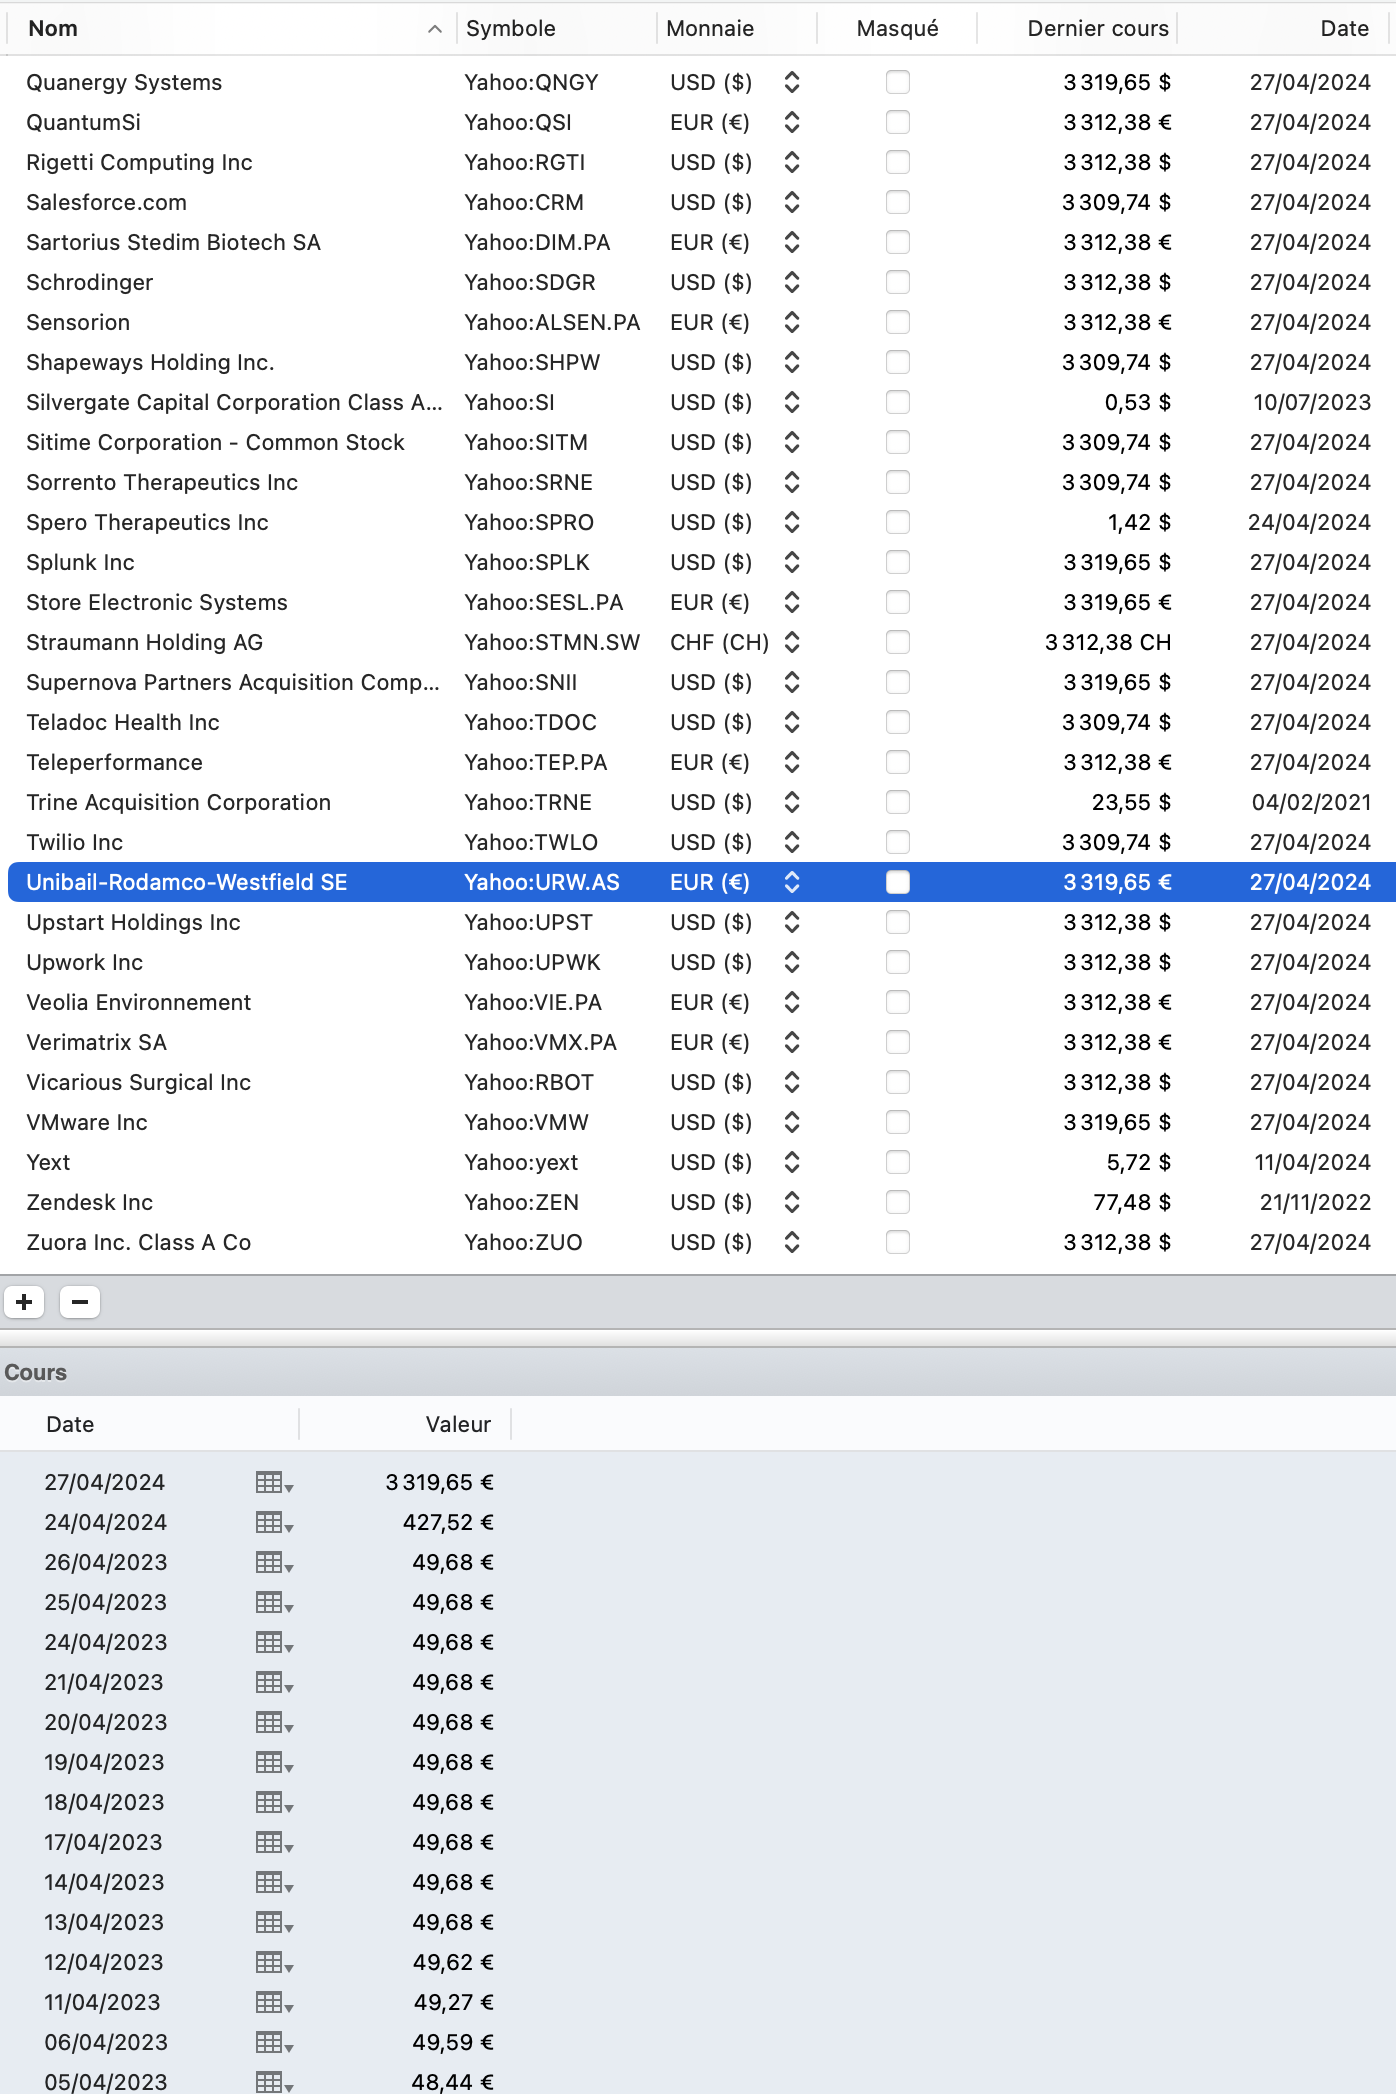Click the 05/04/2023 quote date
The image size is (1396, 2094).
[105, 2082]
